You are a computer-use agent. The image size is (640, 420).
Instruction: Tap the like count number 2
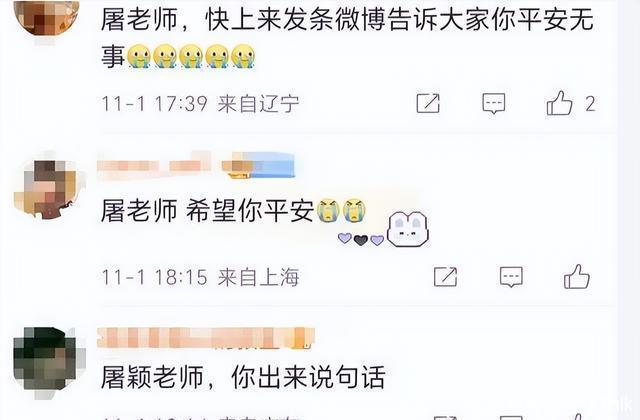pos(590,104)
